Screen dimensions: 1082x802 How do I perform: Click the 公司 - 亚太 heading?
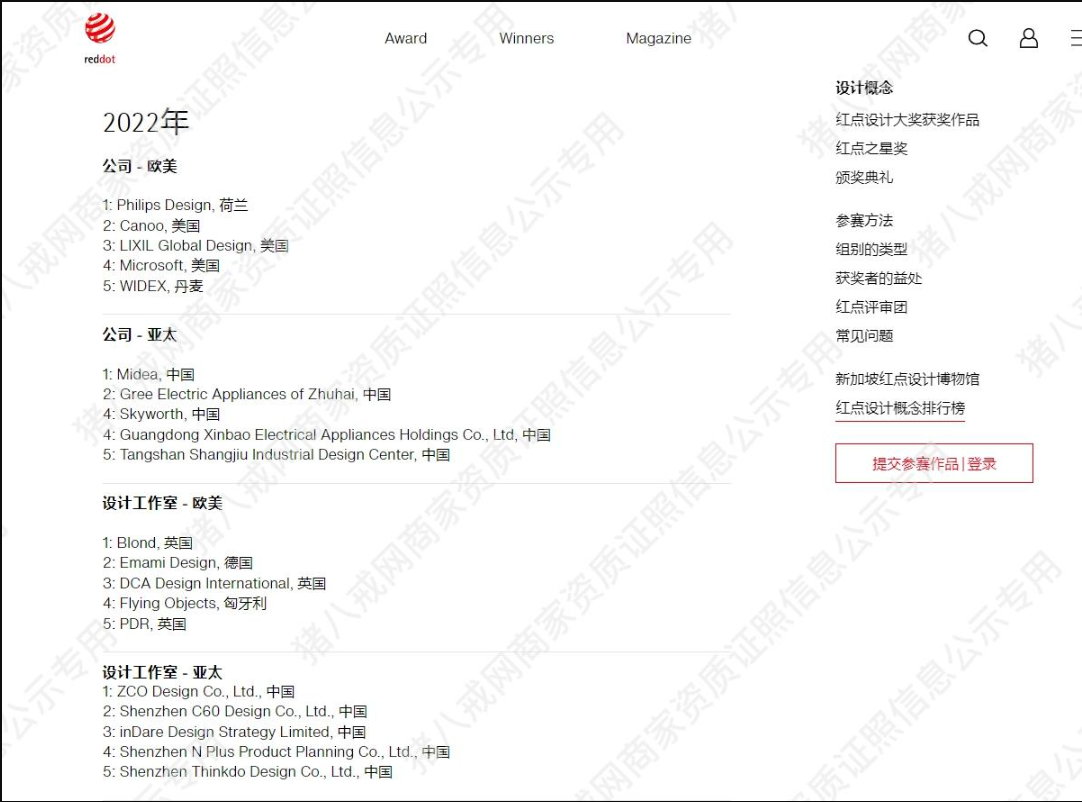139,335
